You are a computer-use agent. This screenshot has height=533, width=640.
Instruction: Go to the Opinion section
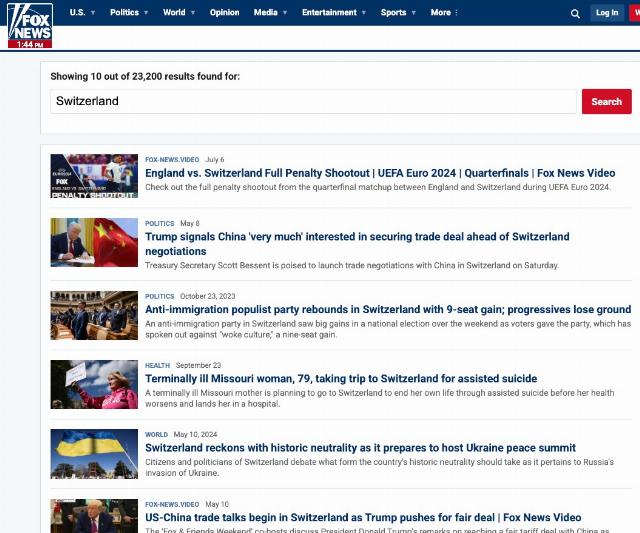(x=224, y=12)
